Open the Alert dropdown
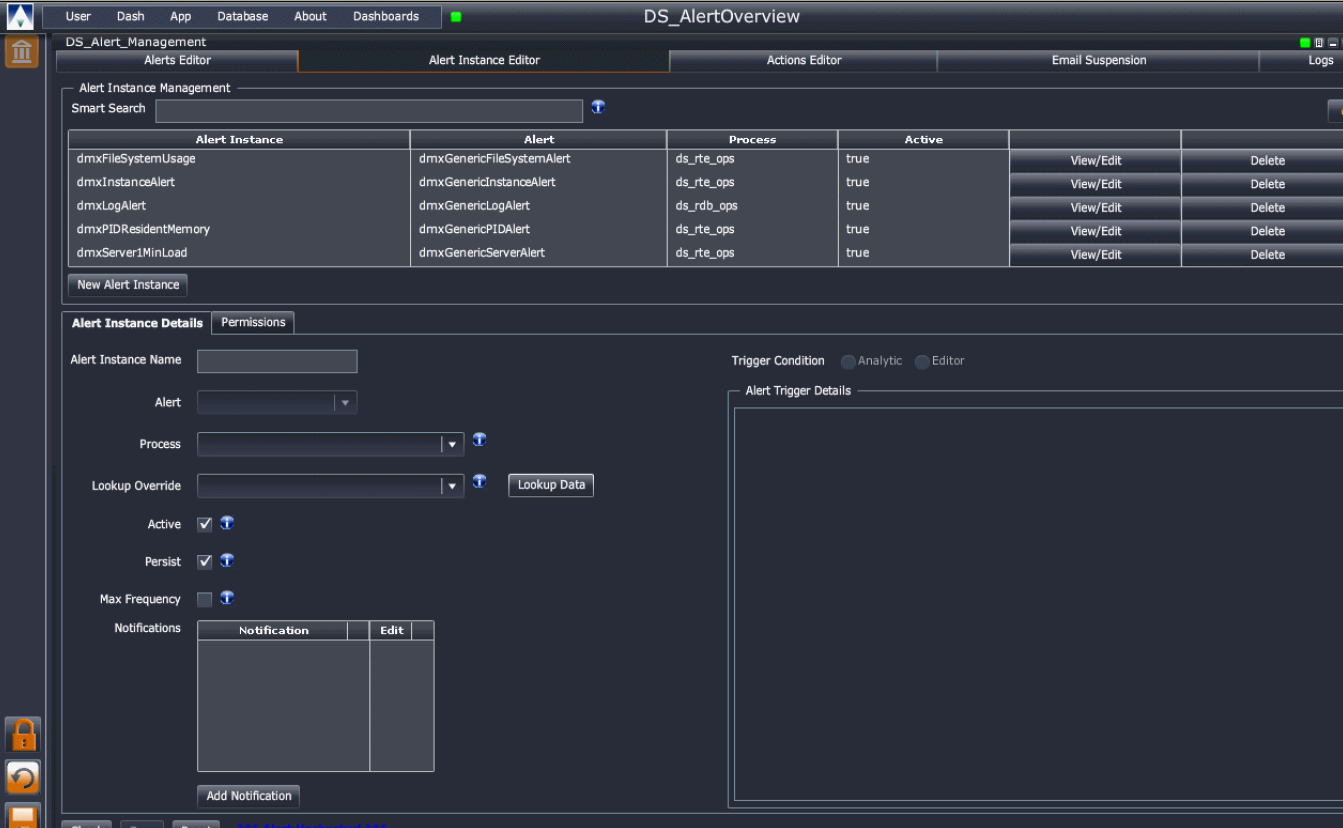The width and height of the screenshot is (1343, 828). coord(277,403)
